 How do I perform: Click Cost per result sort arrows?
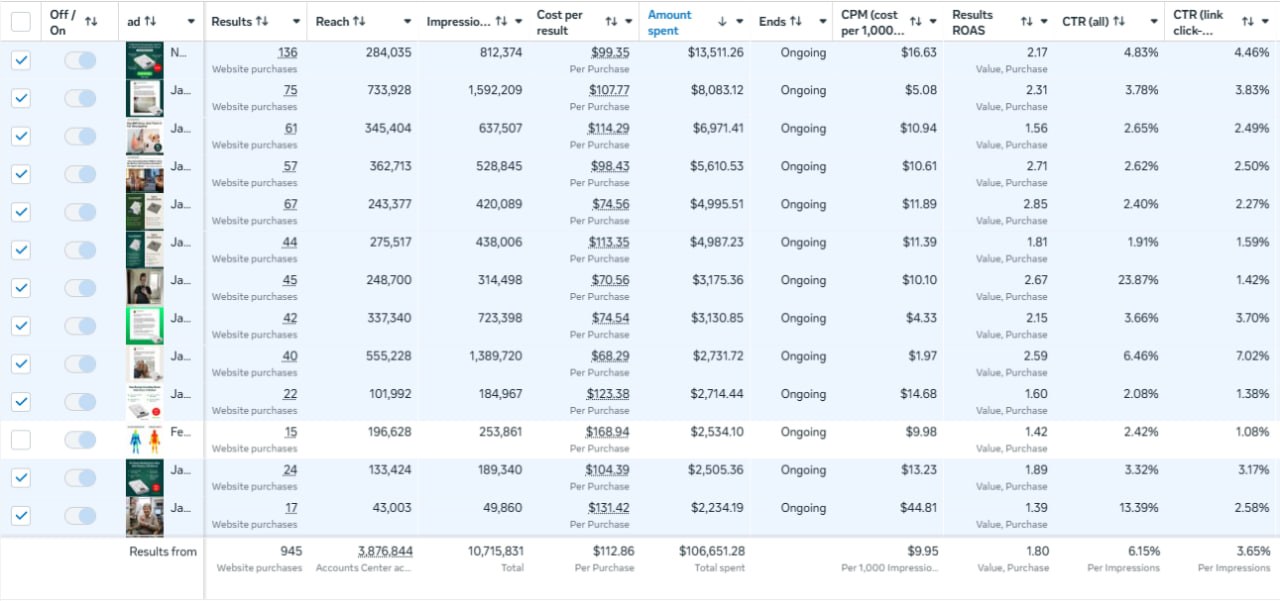tap(611, 21)
